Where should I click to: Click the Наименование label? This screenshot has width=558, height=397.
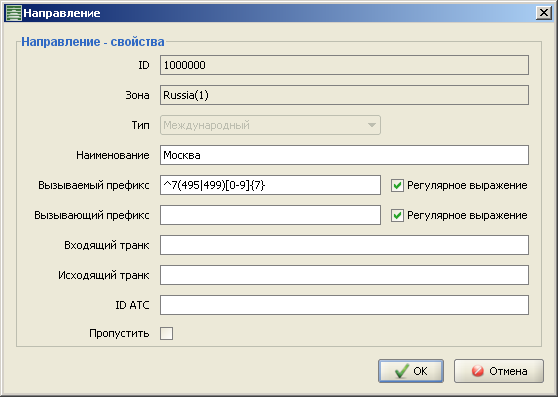coord(112,155)
